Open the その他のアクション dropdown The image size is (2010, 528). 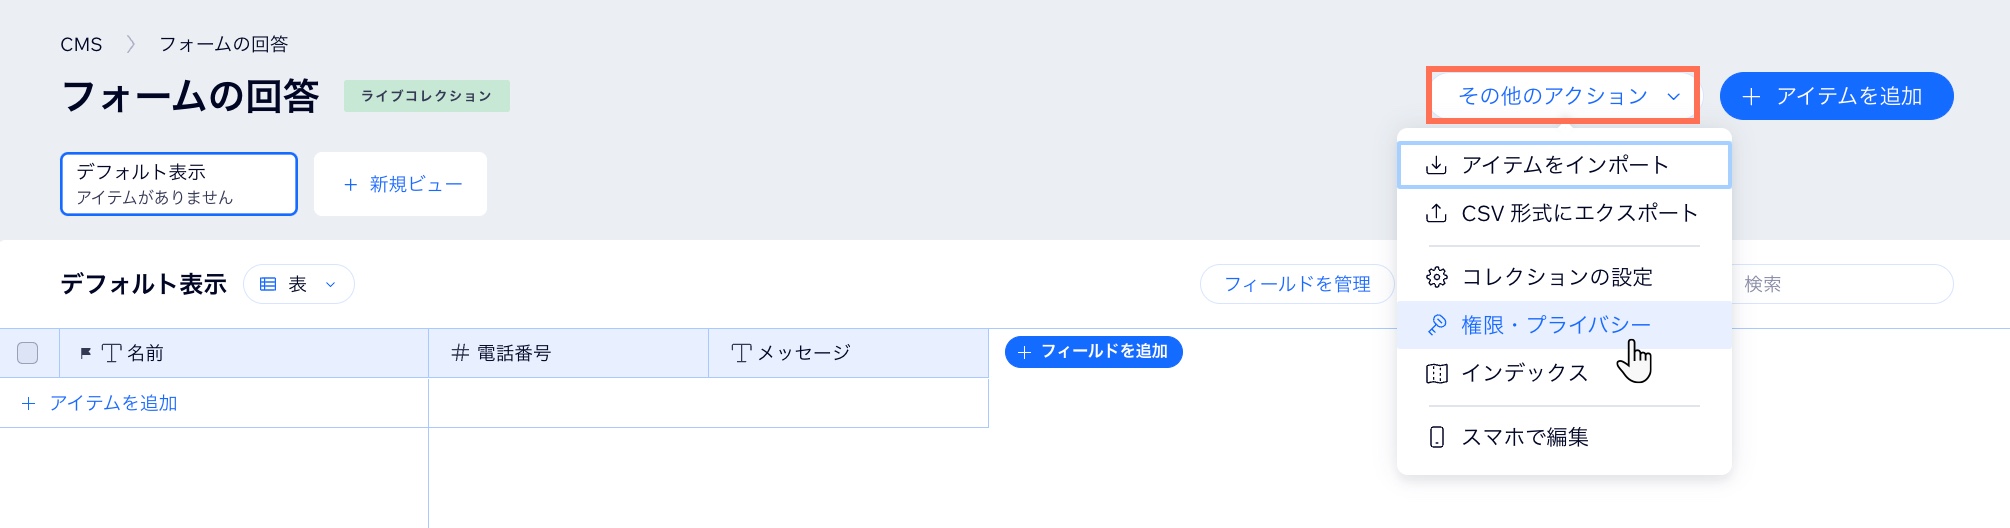pos(1563,96)
